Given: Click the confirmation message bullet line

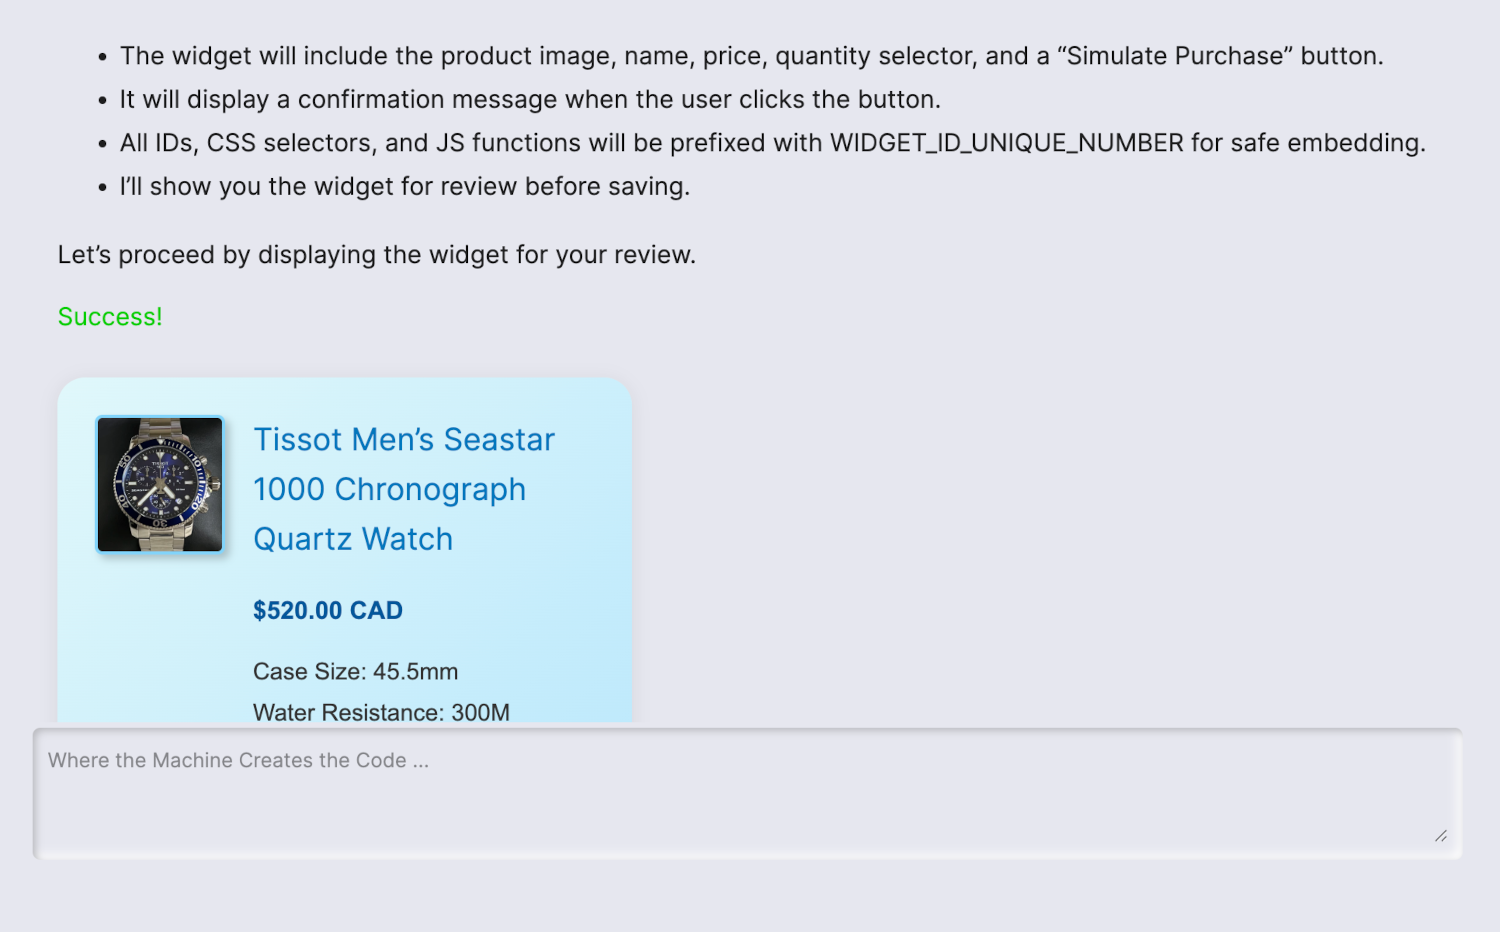Looking at the screenshot, I should tap(530, 100).
